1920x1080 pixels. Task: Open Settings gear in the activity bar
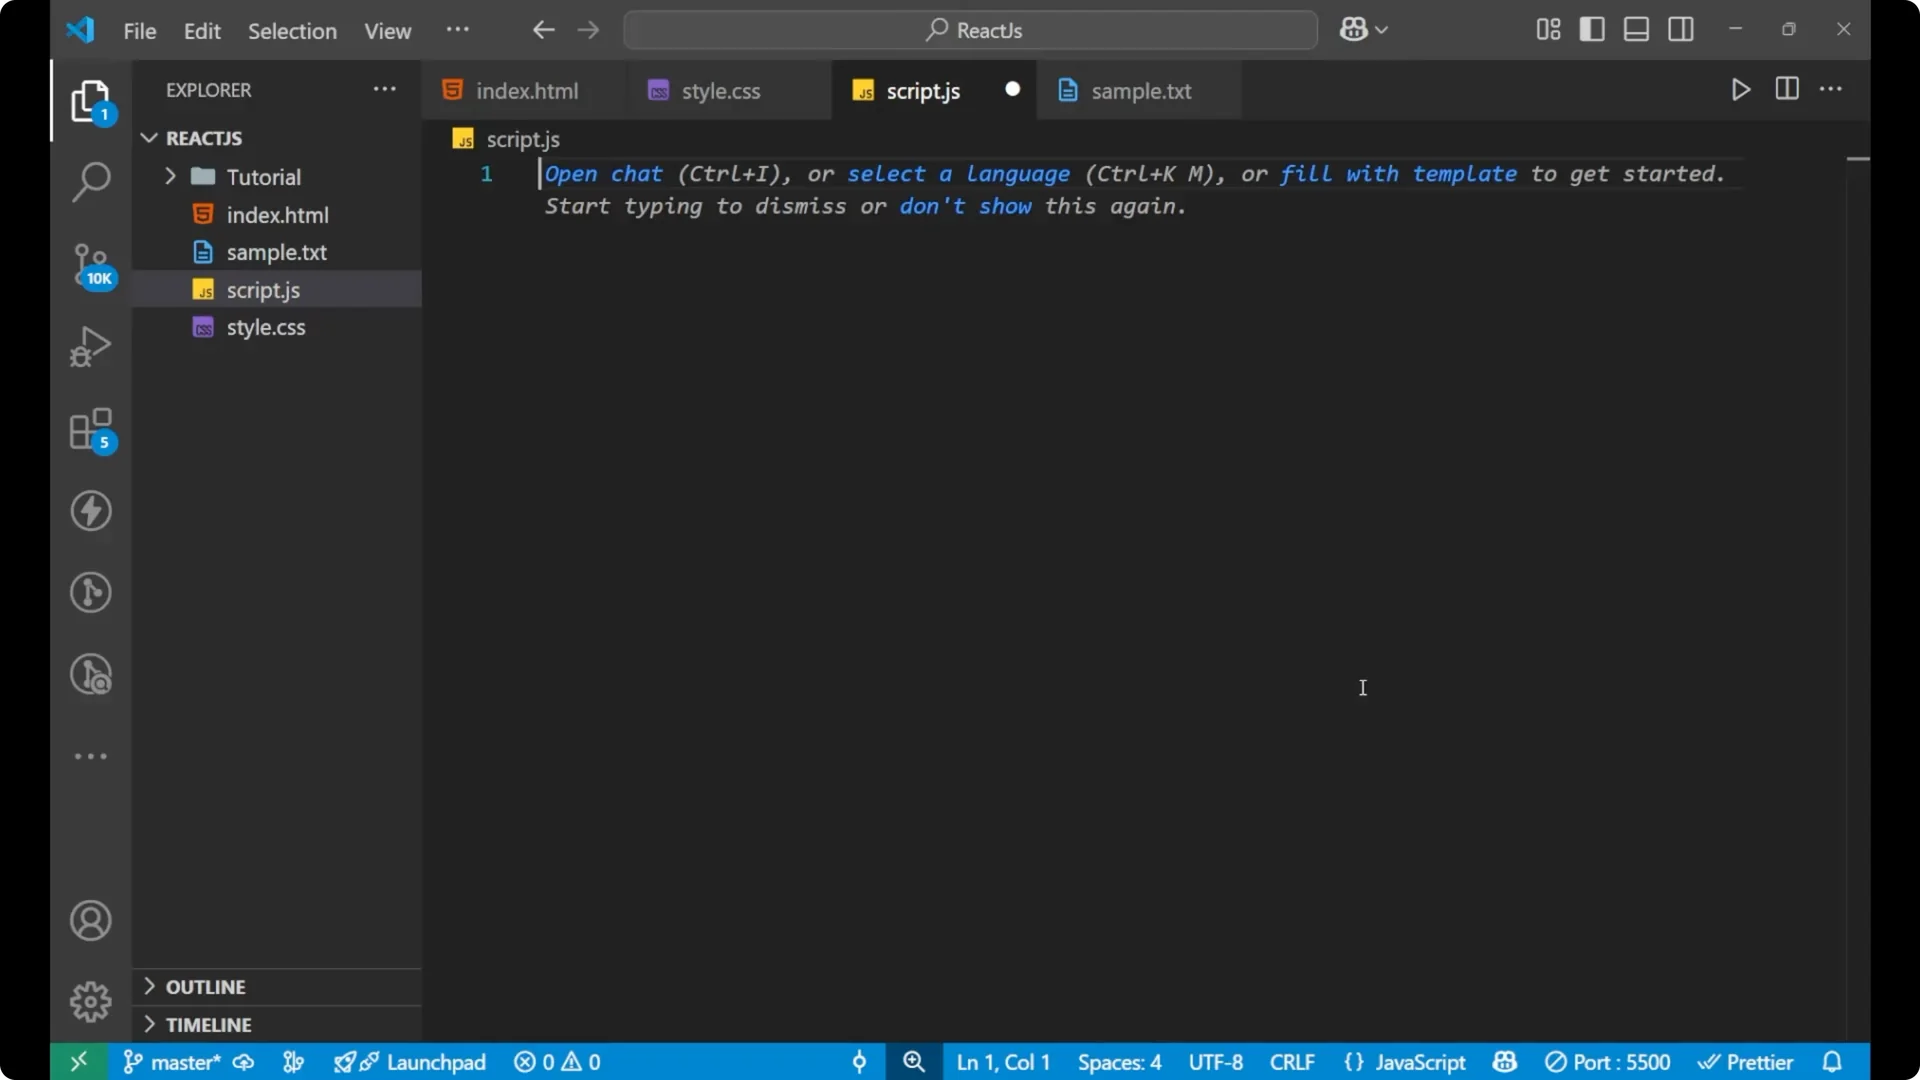pyautogui.click(x=91, y=1001)
